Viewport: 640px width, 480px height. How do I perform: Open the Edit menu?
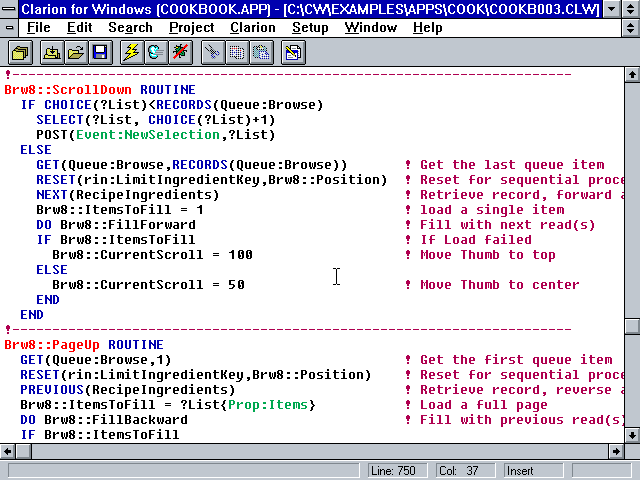point(79,27)
